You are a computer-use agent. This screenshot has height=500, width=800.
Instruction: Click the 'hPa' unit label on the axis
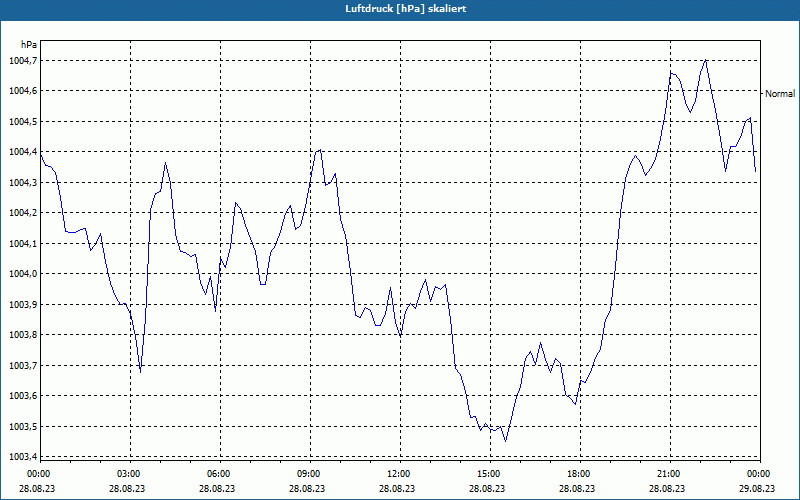tap(29, 44)
